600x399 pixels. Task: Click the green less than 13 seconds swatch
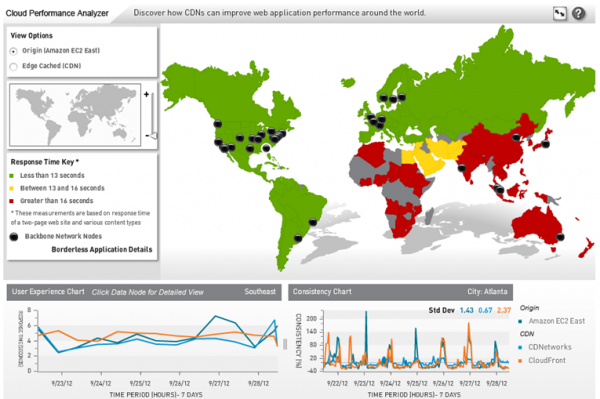tap(11, 176)
